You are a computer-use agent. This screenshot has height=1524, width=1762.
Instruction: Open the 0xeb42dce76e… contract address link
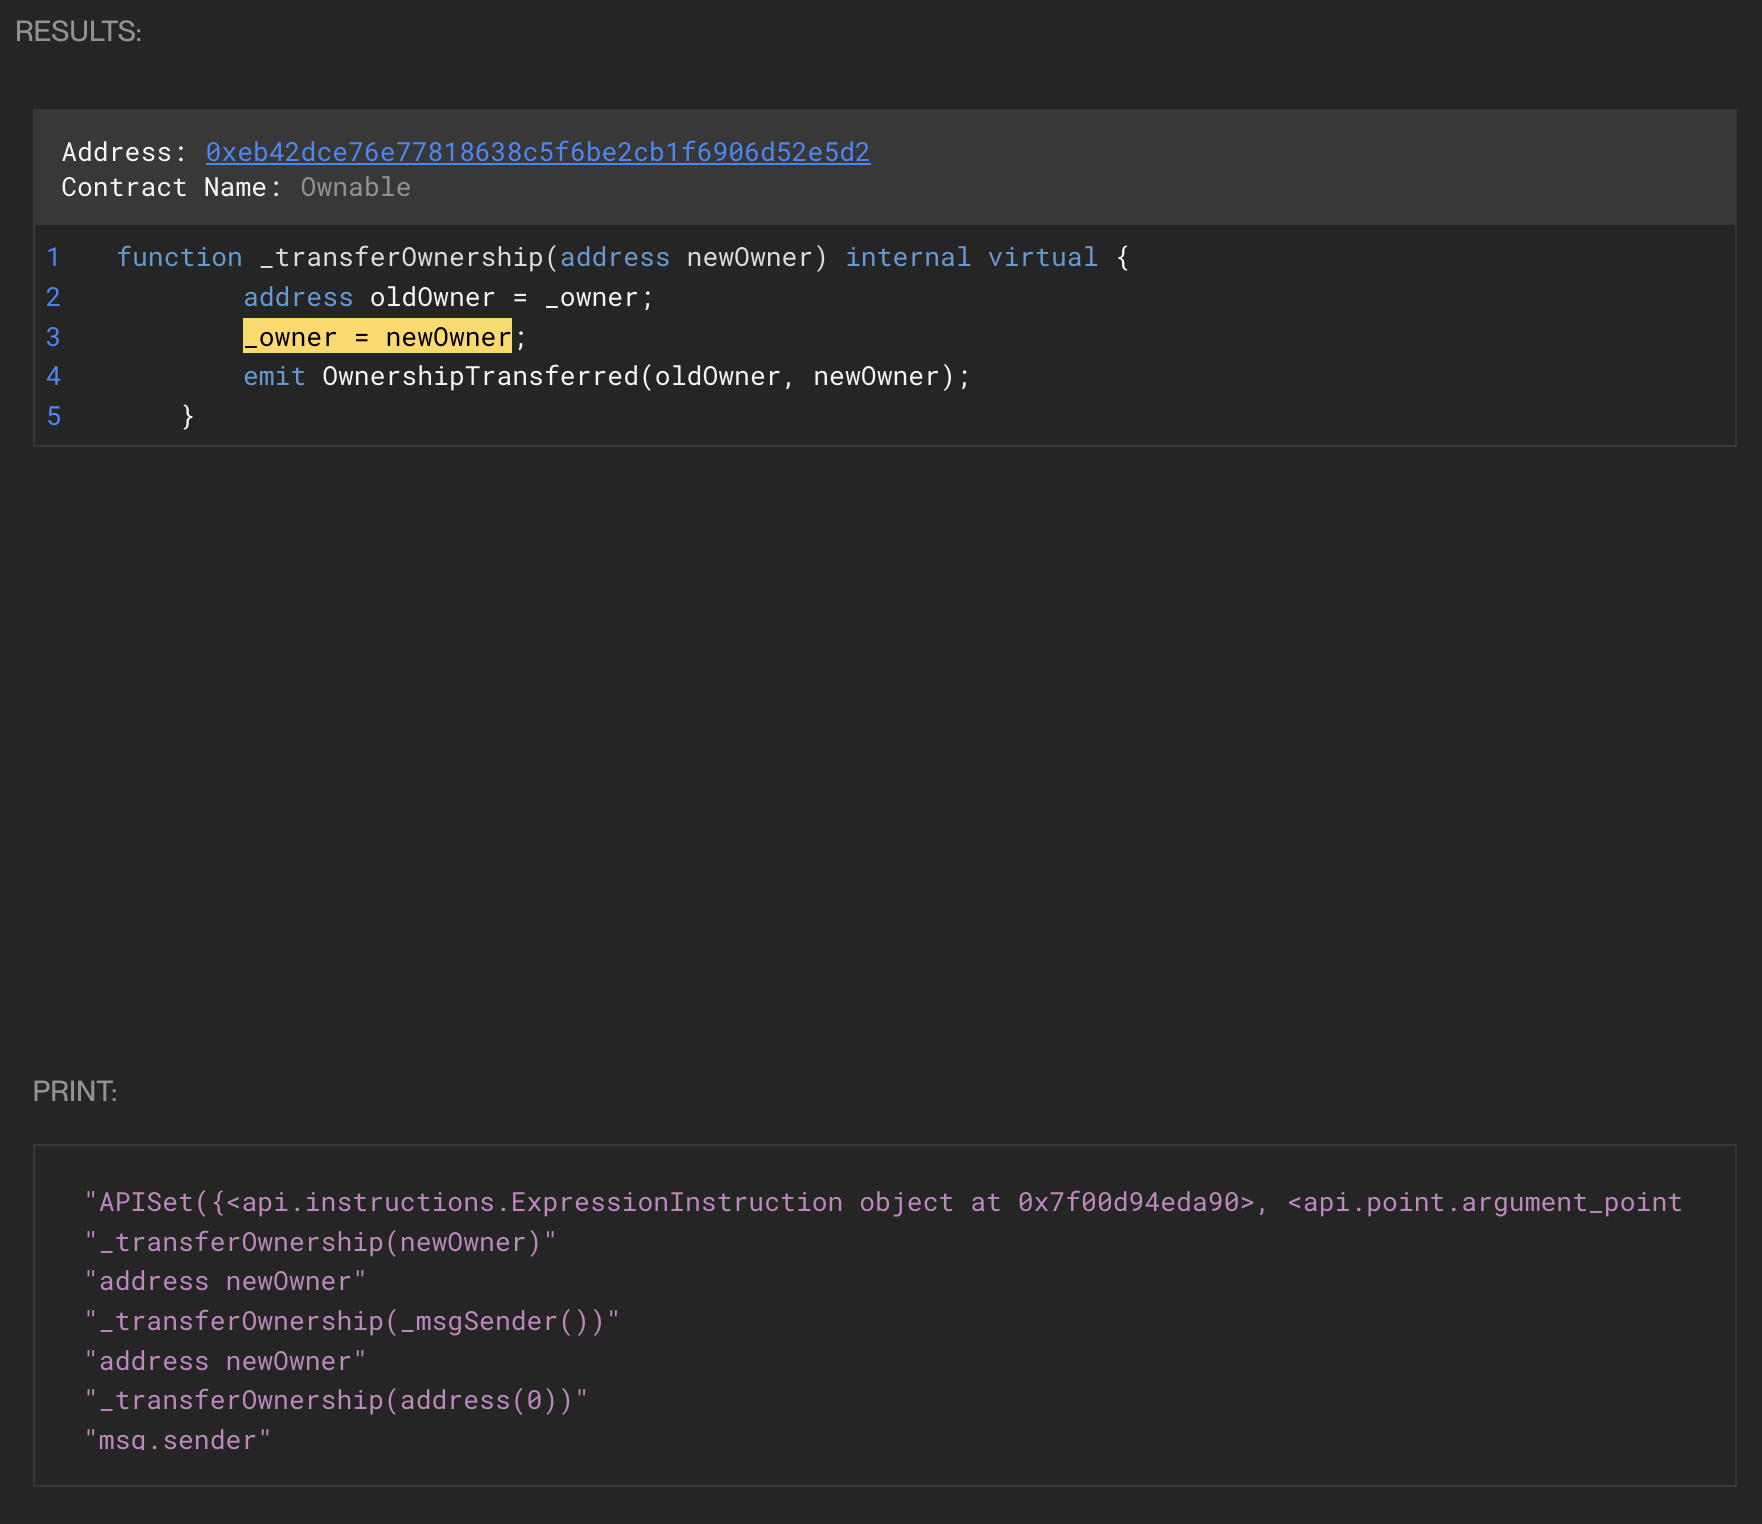tap(537, 152)
